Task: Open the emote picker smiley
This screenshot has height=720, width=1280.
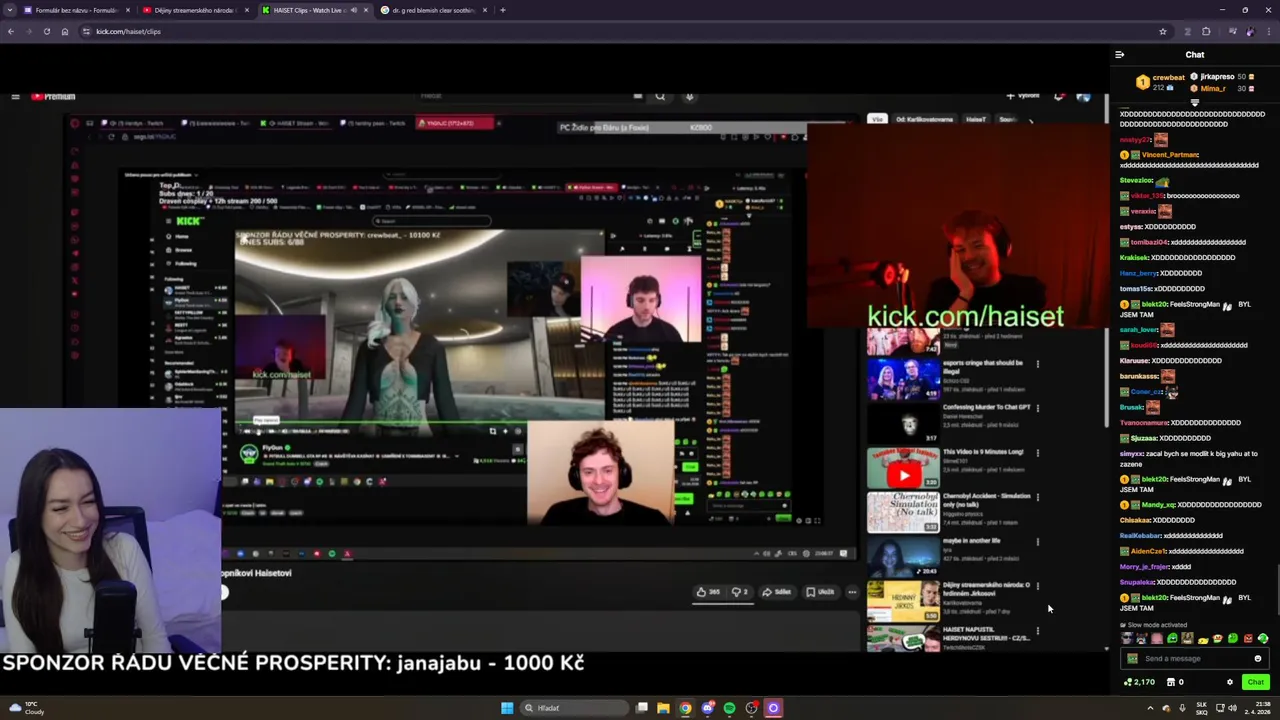Action: pos(1258,658)
